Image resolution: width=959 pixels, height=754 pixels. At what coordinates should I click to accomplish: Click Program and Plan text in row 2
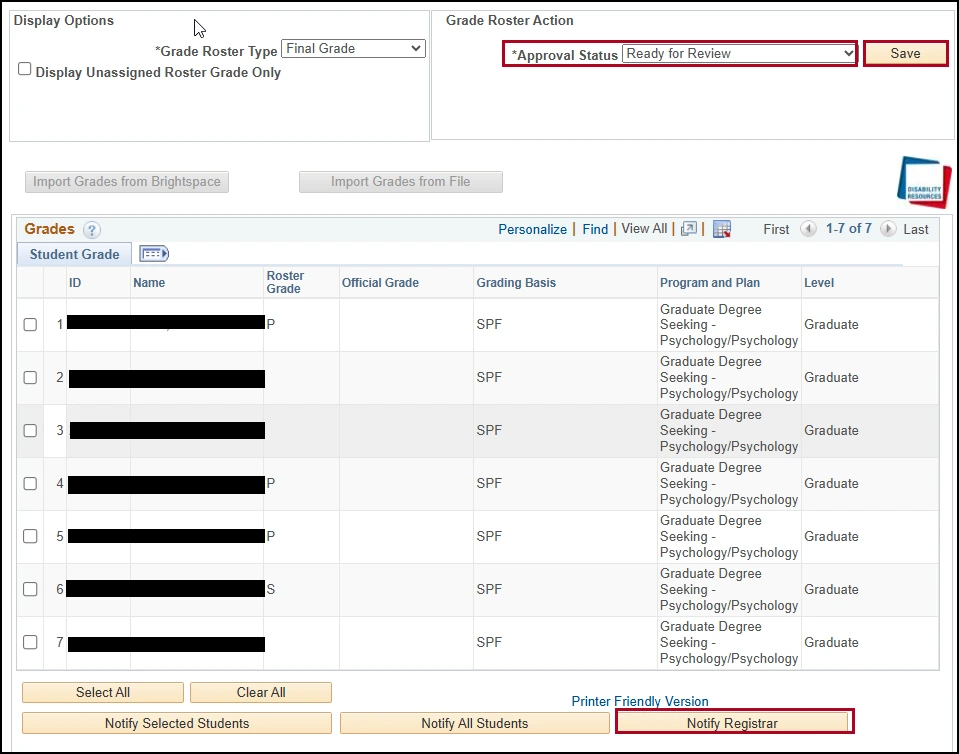coord(729,378)
